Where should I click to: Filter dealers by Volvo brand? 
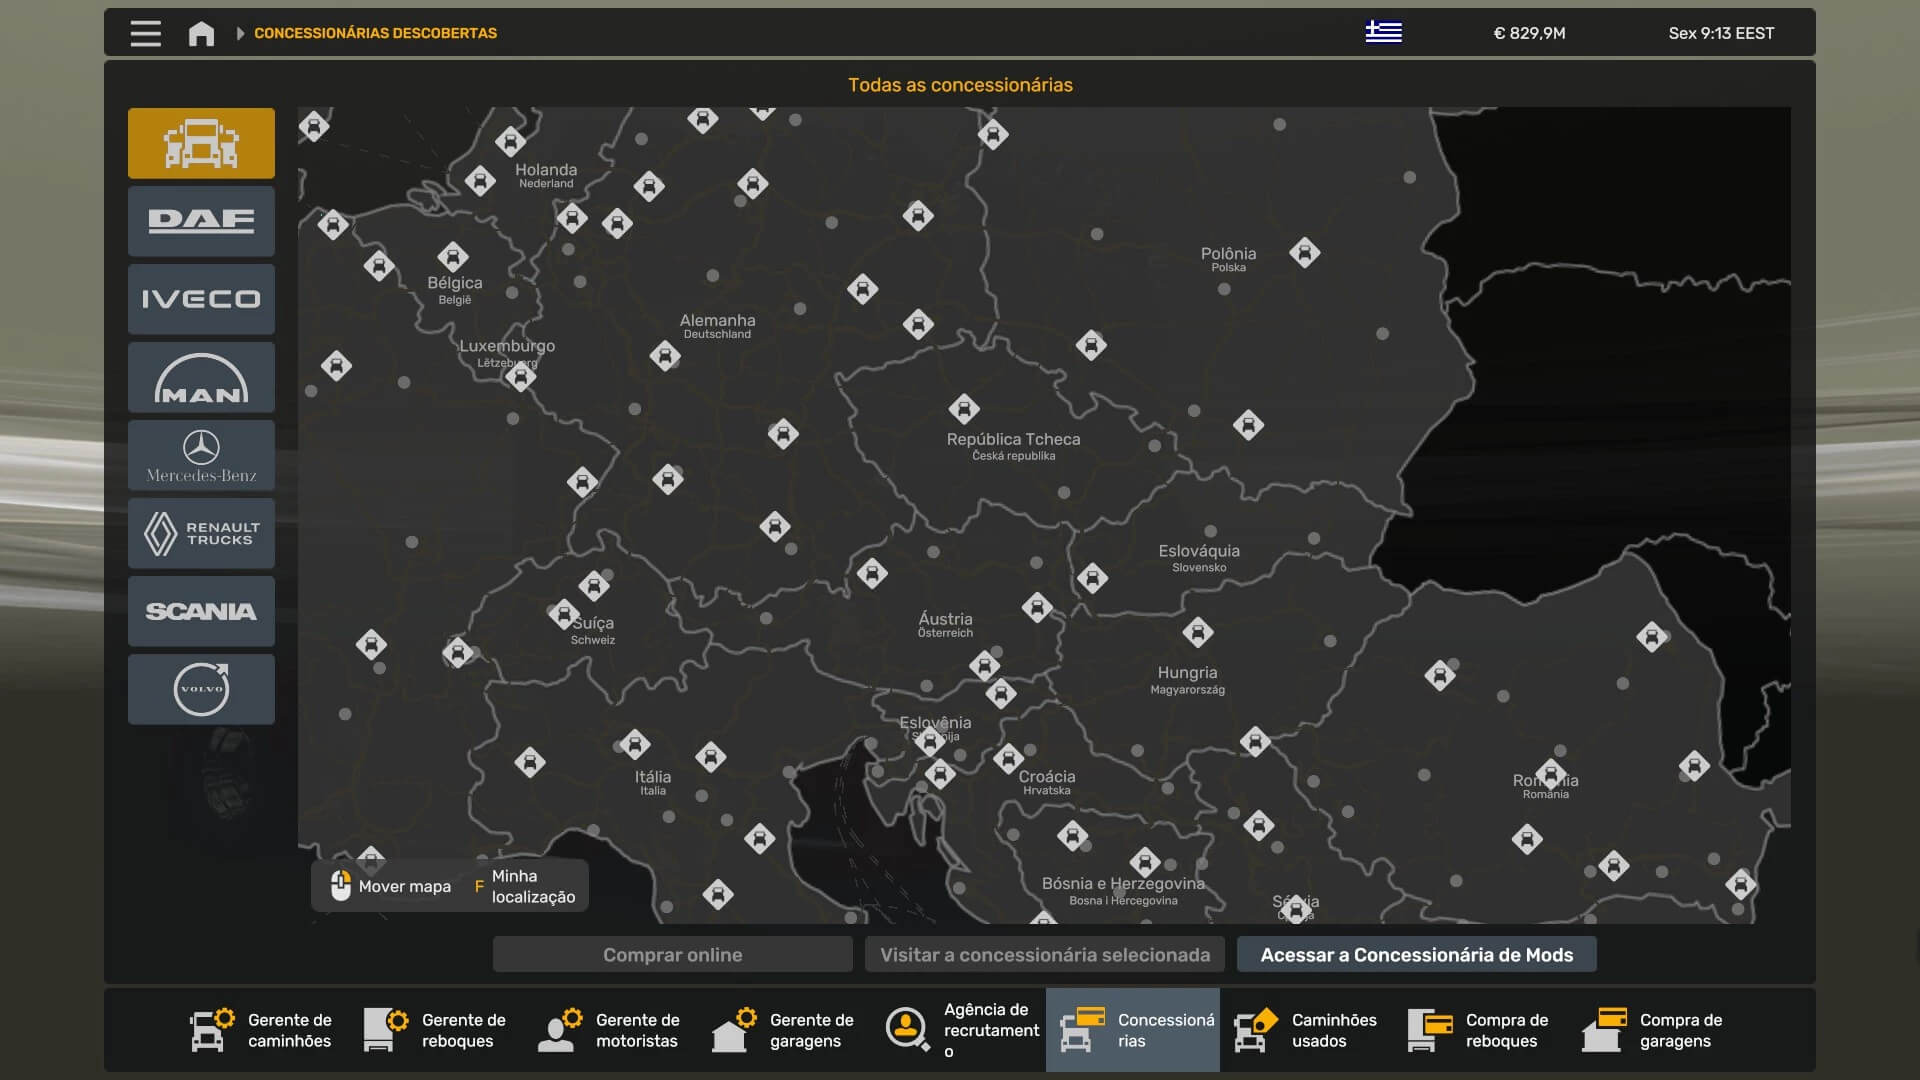(201, 689)
